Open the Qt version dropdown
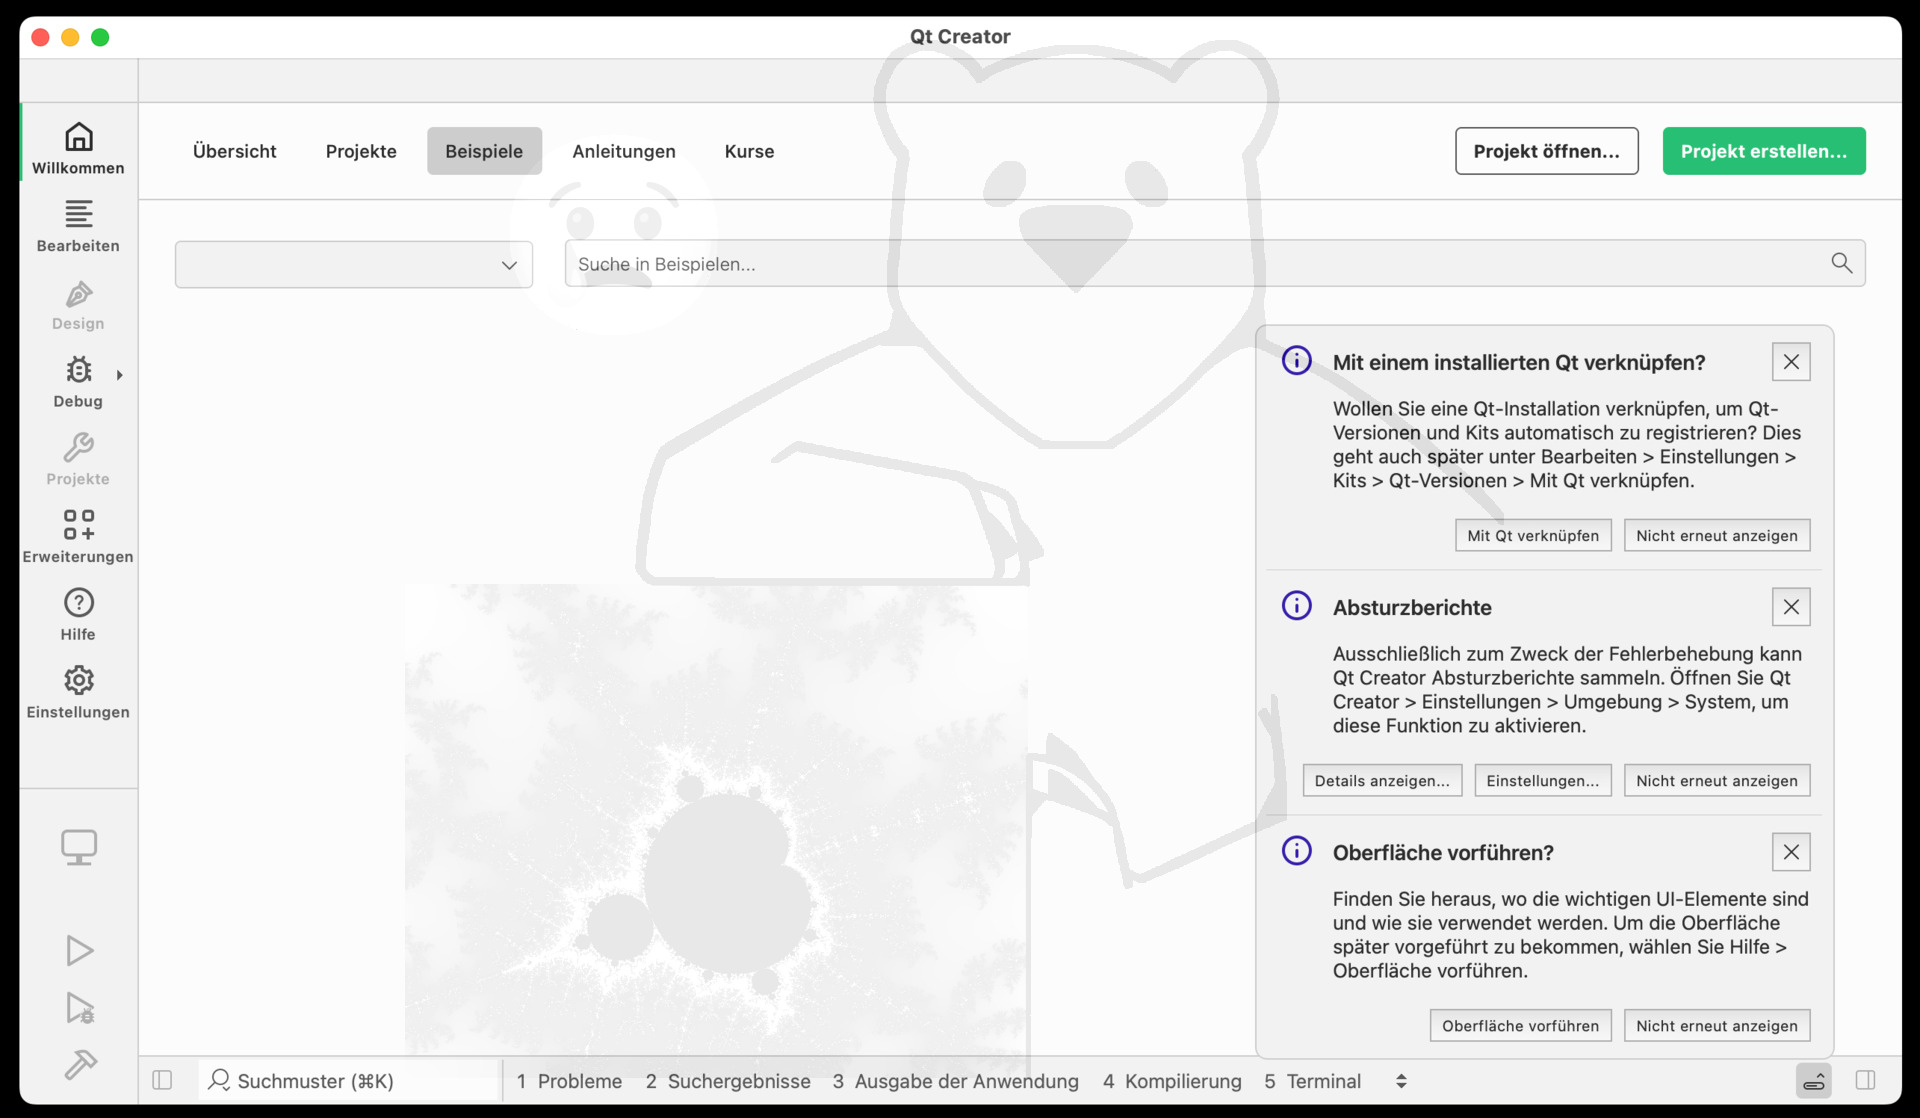 point(354,264)
